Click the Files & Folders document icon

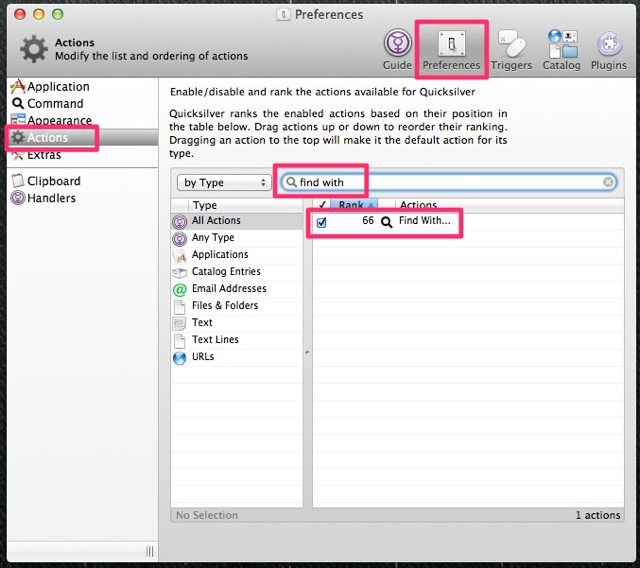[180, 307]
